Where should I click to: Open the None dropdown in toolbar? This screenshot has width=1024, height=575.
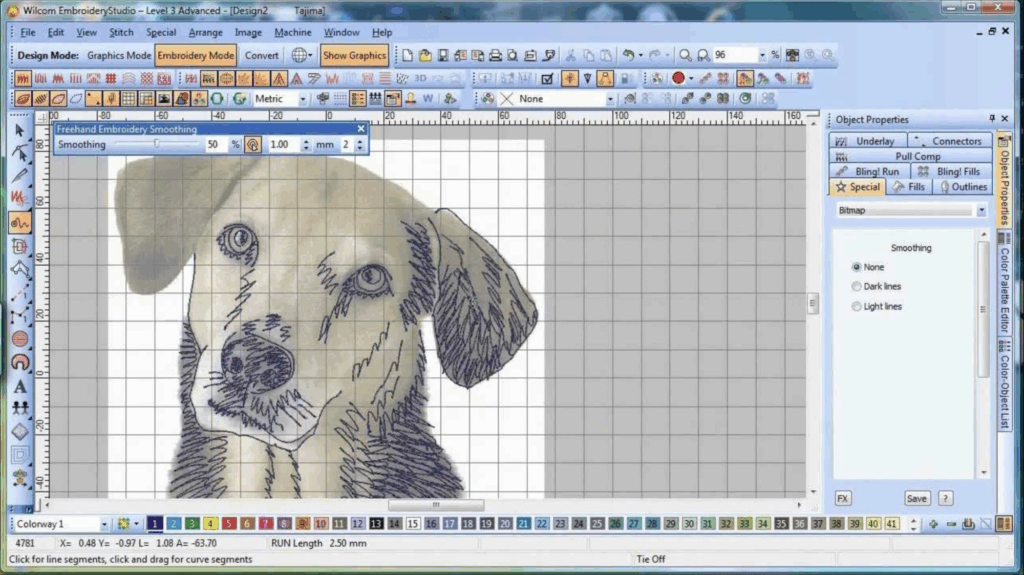(x=610, y=99)
